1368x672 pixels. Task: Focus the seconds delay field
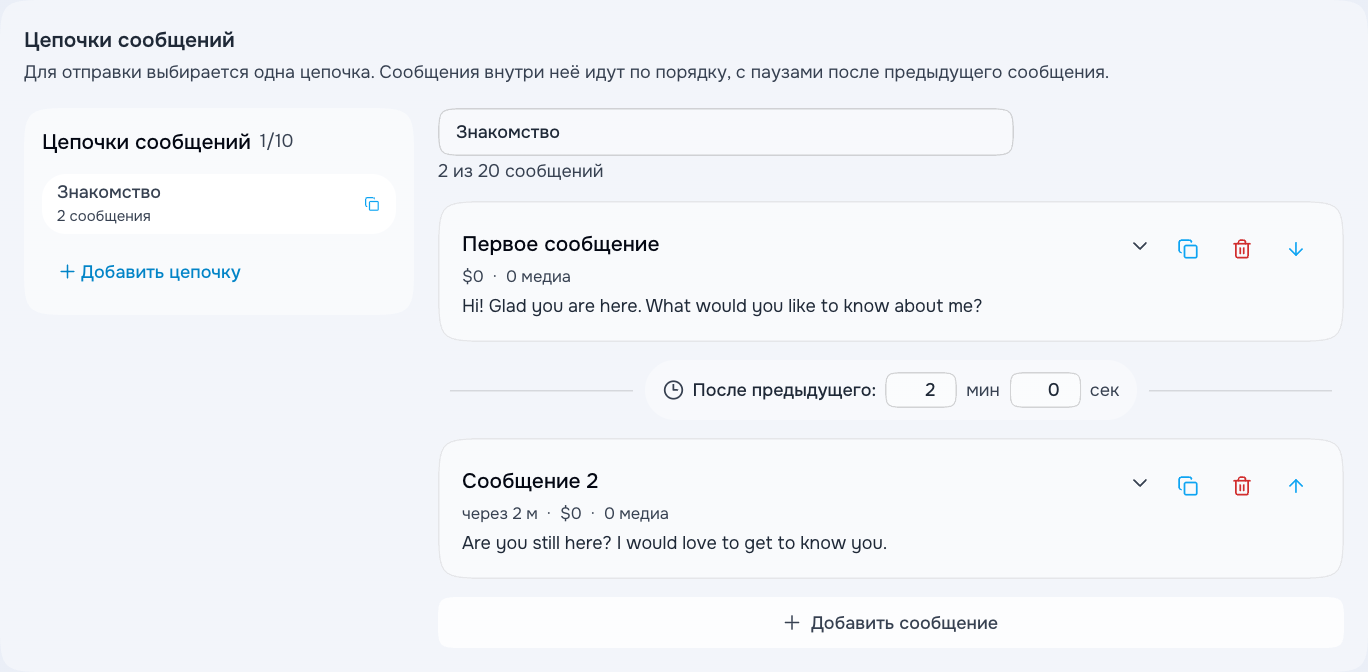pyautogui.click(x=1045, y=390)
